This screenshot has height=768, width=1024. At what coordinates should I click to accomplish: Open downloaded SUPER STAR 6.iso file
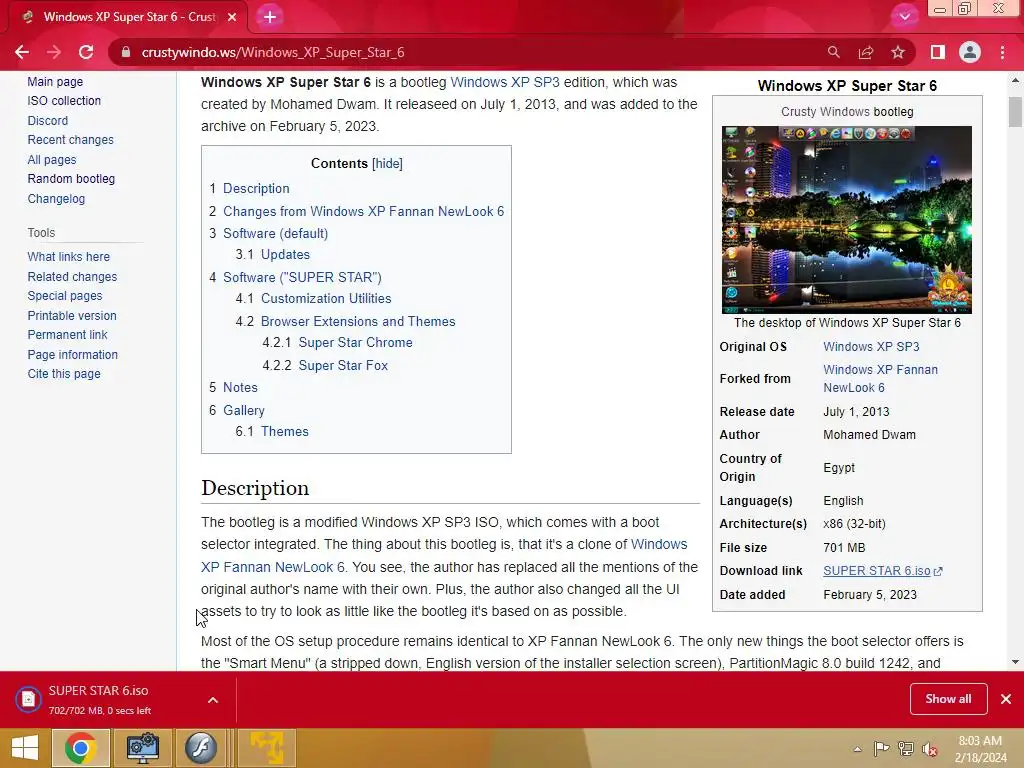pyautogui.click(x=98, y=699)
